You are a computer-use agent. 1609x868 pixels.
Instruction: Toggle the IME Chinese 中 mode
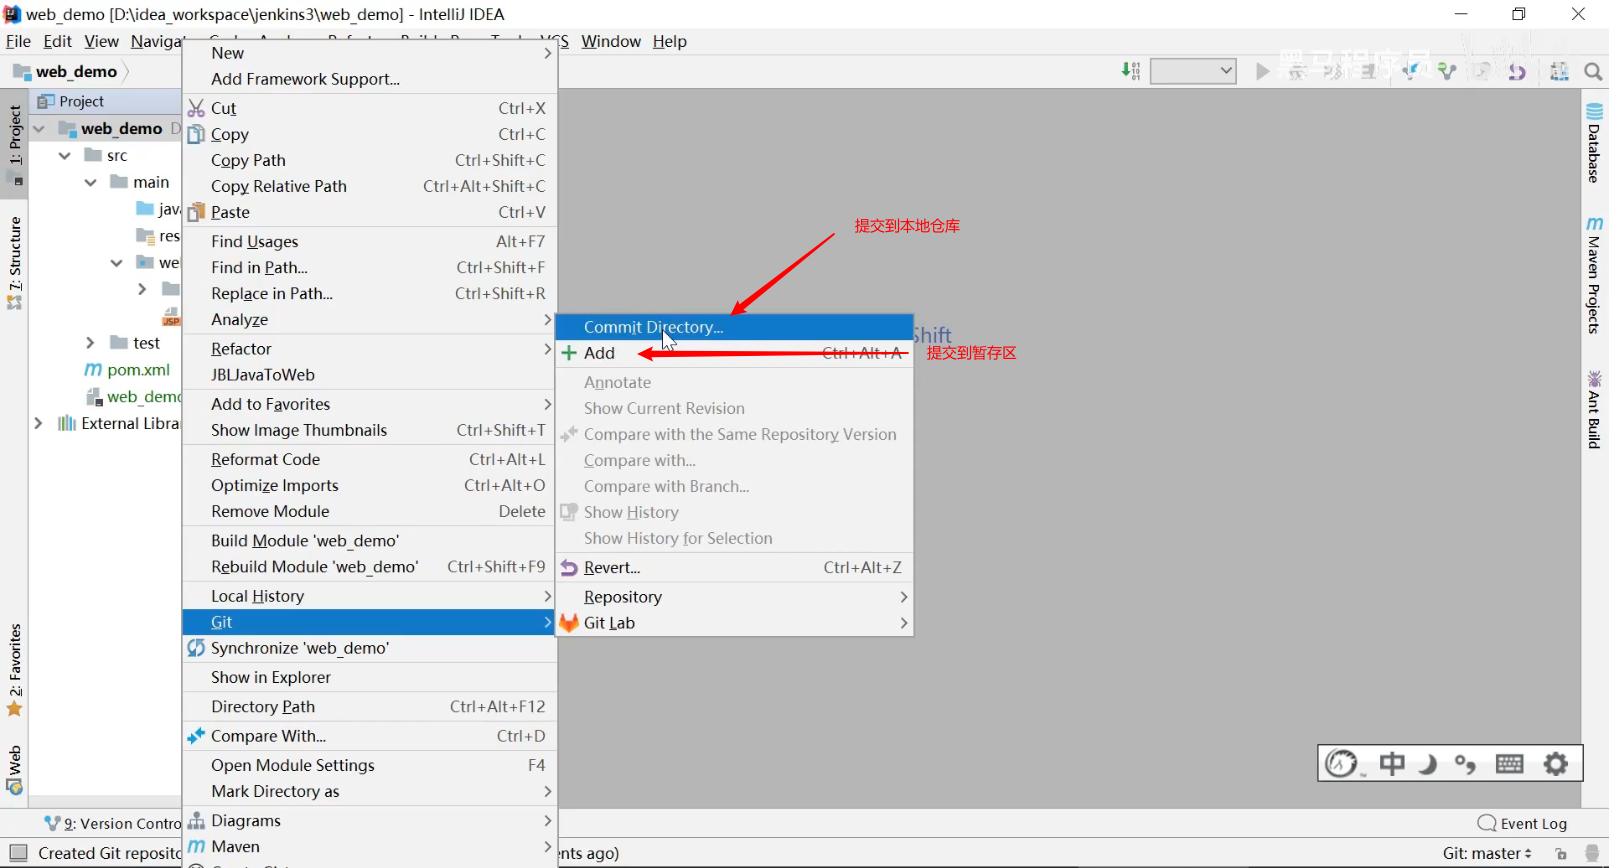click(1392, 764)
